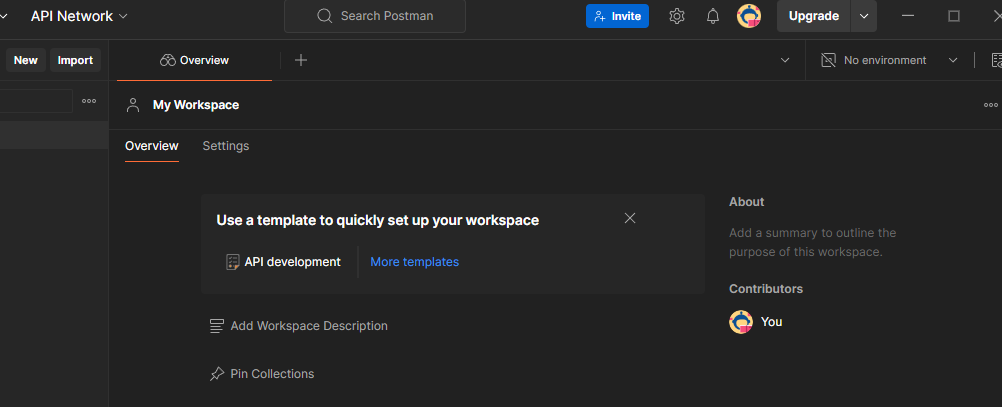1002x407 pixels.
Task: Open the No environment selector
Action: tap(890, 60)
